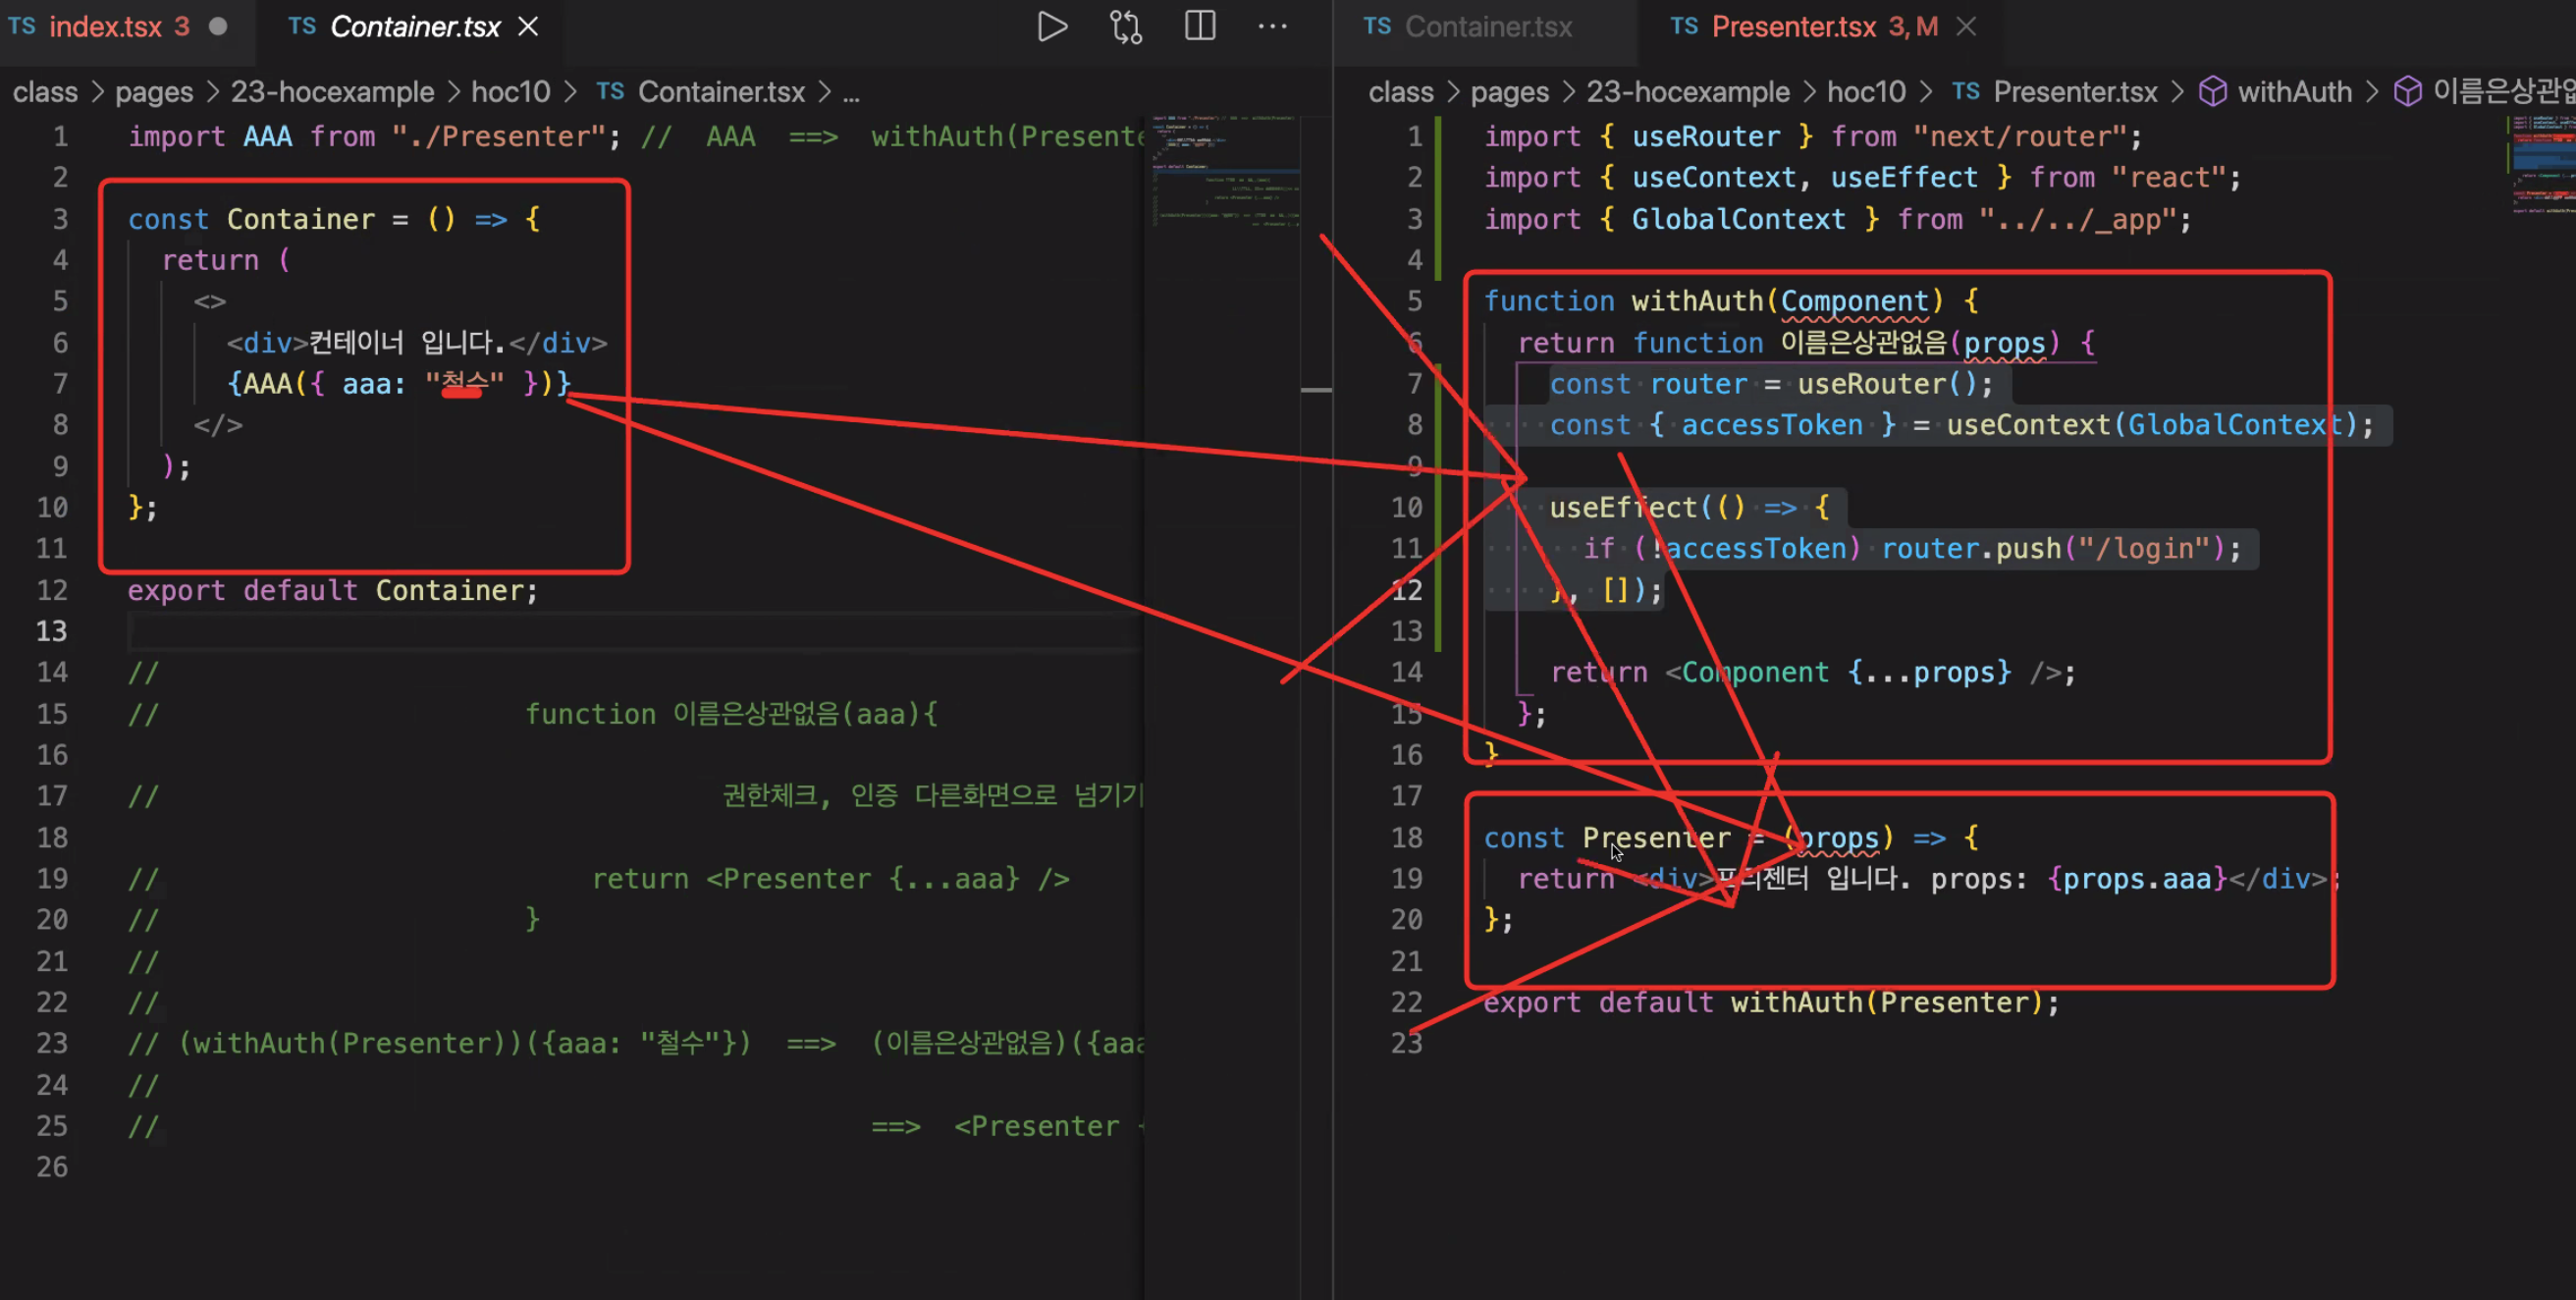Image resolution: width=2576 pixels, height=1300 pixels.
Task: Click the unsaved dot on index.tsx tab
Action: pos(218,27)
